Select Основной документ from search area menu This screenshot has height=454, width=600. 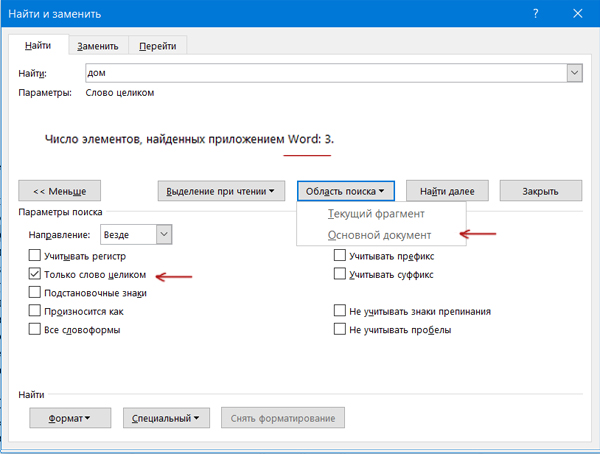pyautogui.click(x=380, y=235)
